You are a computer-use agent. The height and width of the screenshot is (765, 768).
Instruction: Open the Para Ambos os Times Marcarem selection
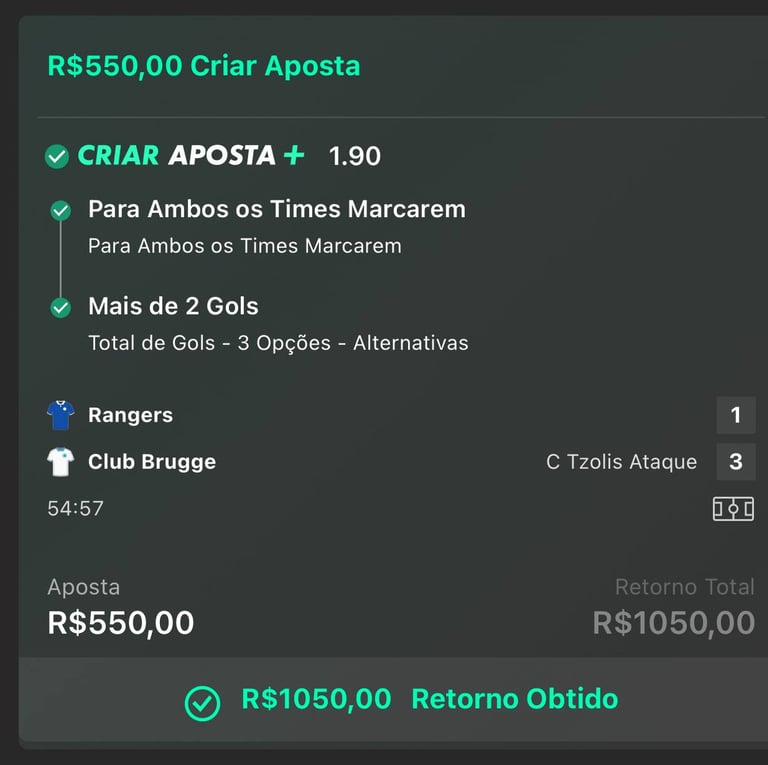point(277,209)
